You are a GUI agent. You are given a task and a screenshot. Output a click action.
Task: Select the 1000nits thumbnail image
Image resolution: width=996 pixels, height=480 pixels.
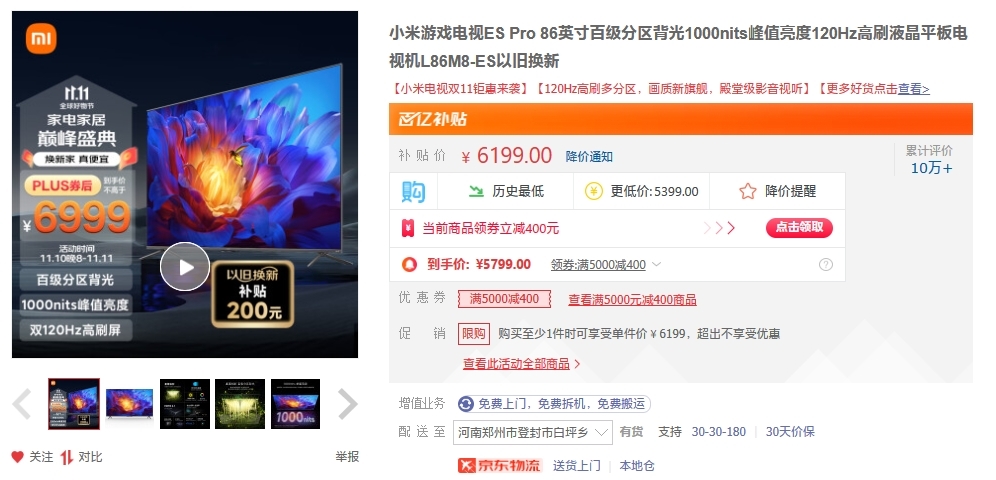click(x=295, y=404)
